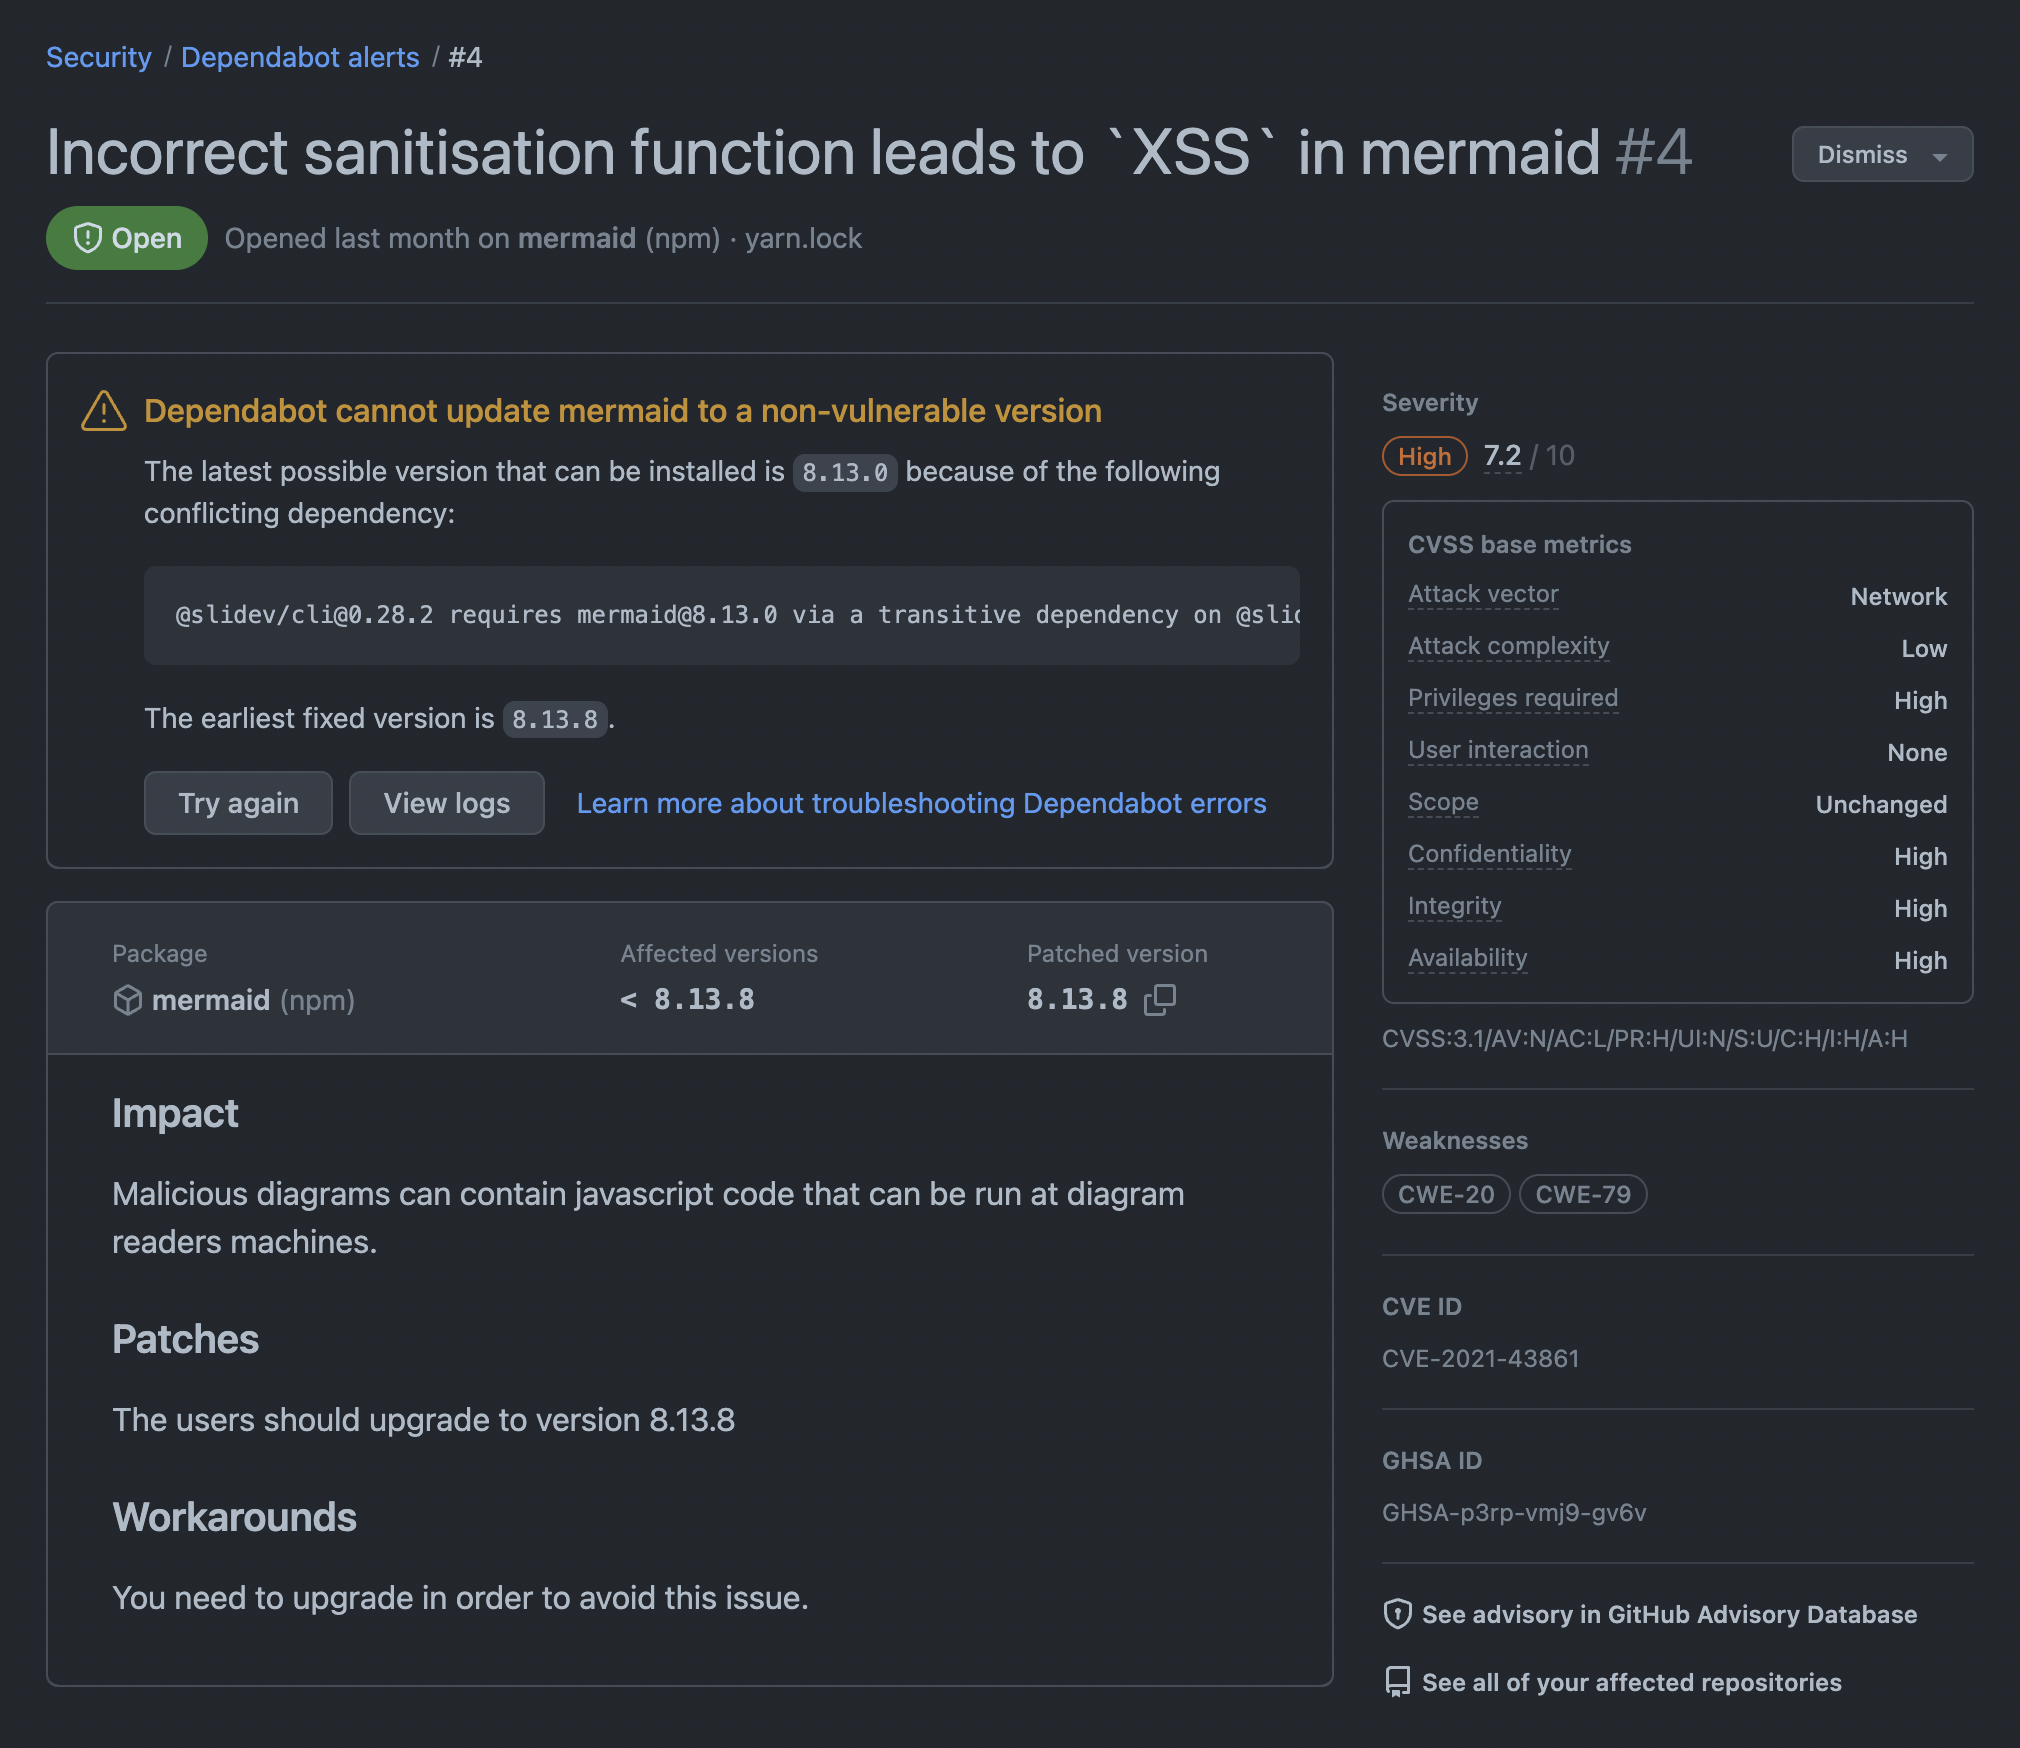2020x1748 pixels.
Task: Click the Workarounds section heading
Action: tap(234, 1517)
